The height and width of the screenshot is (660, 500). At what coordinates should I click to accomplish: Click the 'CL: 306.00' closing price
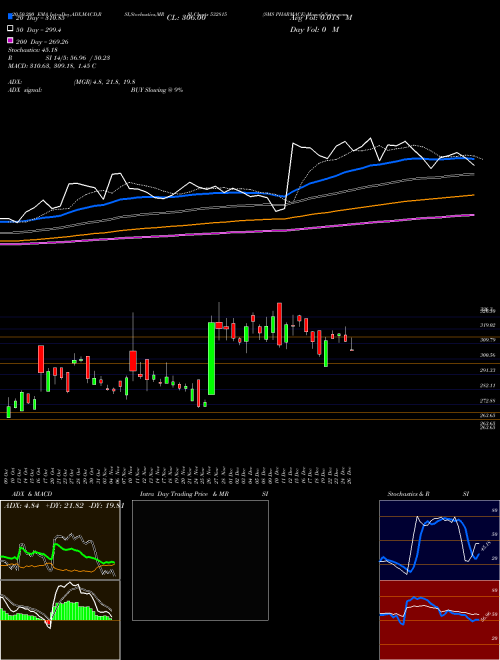[186, 18]
